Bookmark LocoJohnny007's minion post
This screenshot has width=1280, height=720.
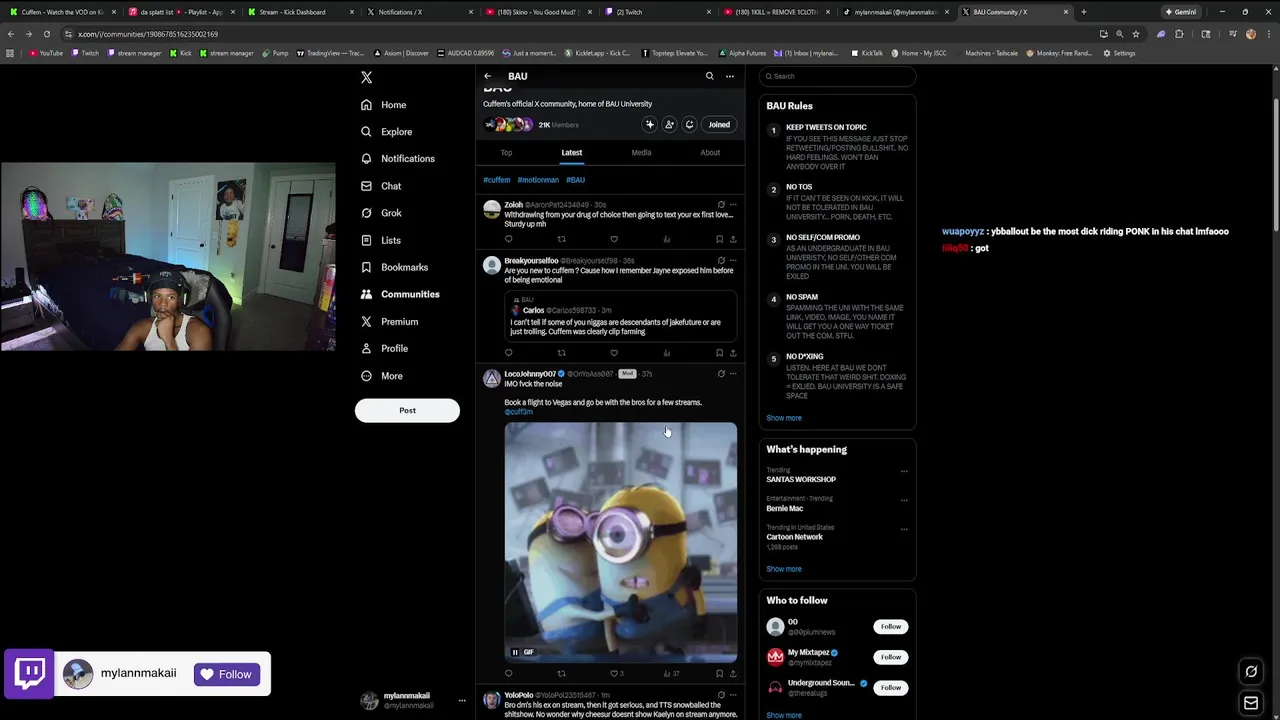point(719,674)
